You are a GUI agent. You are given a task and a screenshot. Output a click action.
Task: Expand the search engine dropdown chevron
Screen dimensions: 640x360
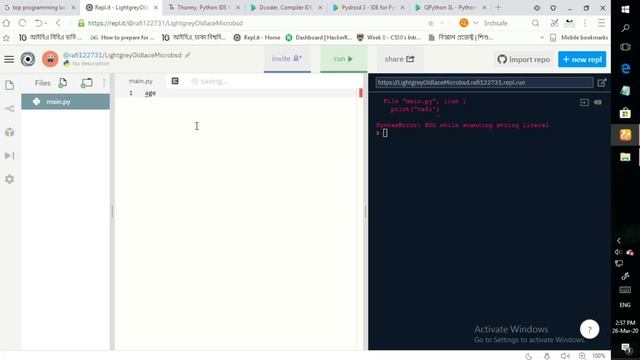(476, 23)
